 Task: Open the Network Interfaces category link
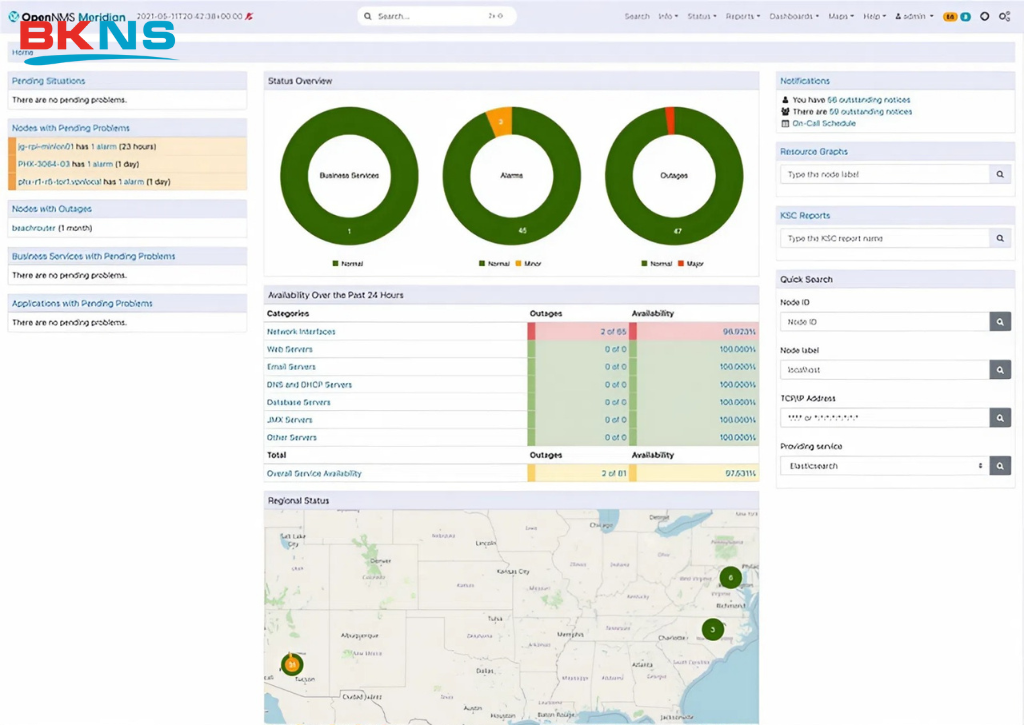(301, 331)
